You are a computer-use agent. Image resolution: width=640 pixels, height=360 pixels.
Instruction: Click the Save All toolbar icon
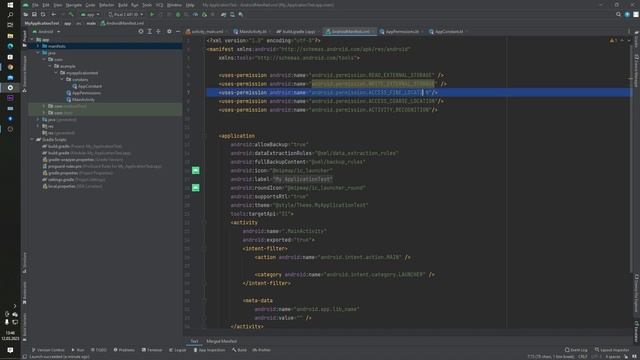34,14
